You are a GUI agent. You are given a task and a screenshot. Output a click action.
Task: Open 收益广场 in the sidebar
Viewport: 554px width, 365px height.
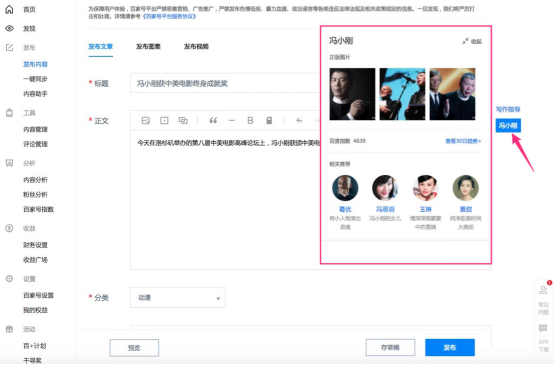coord(35,260)
